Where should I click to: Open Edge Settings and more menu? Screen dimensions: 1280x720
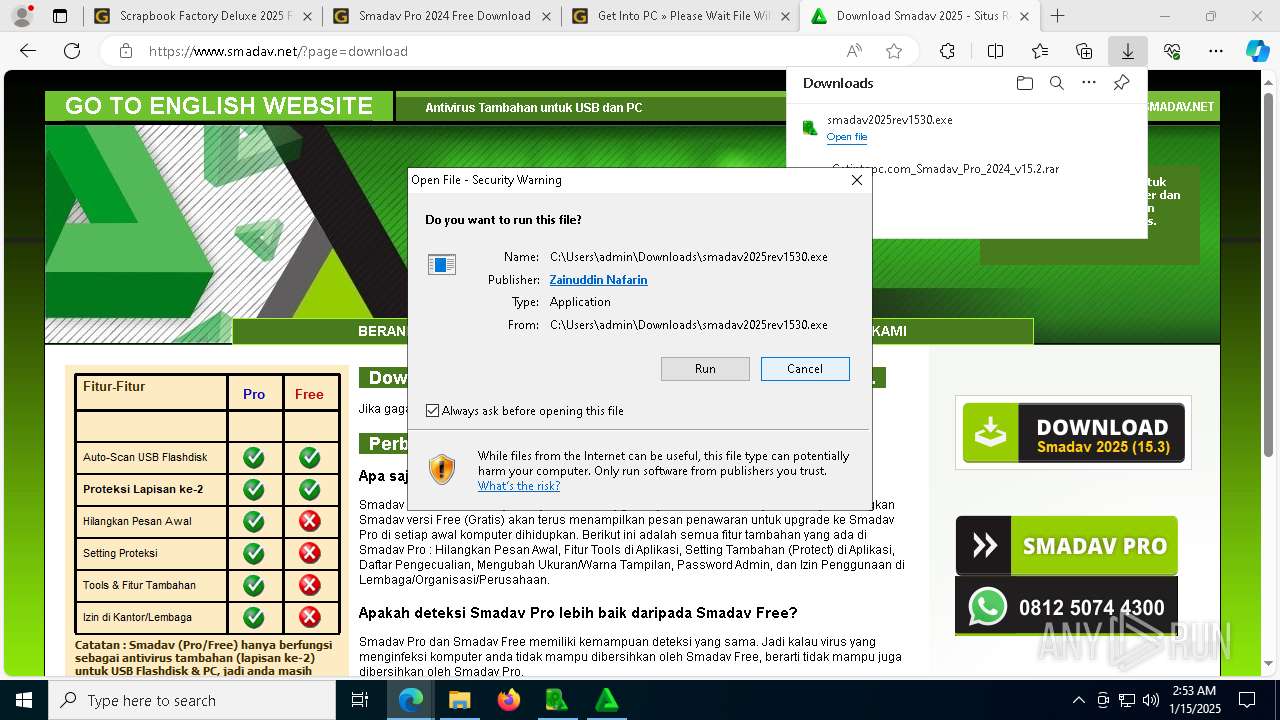[x=1216, y=51]
